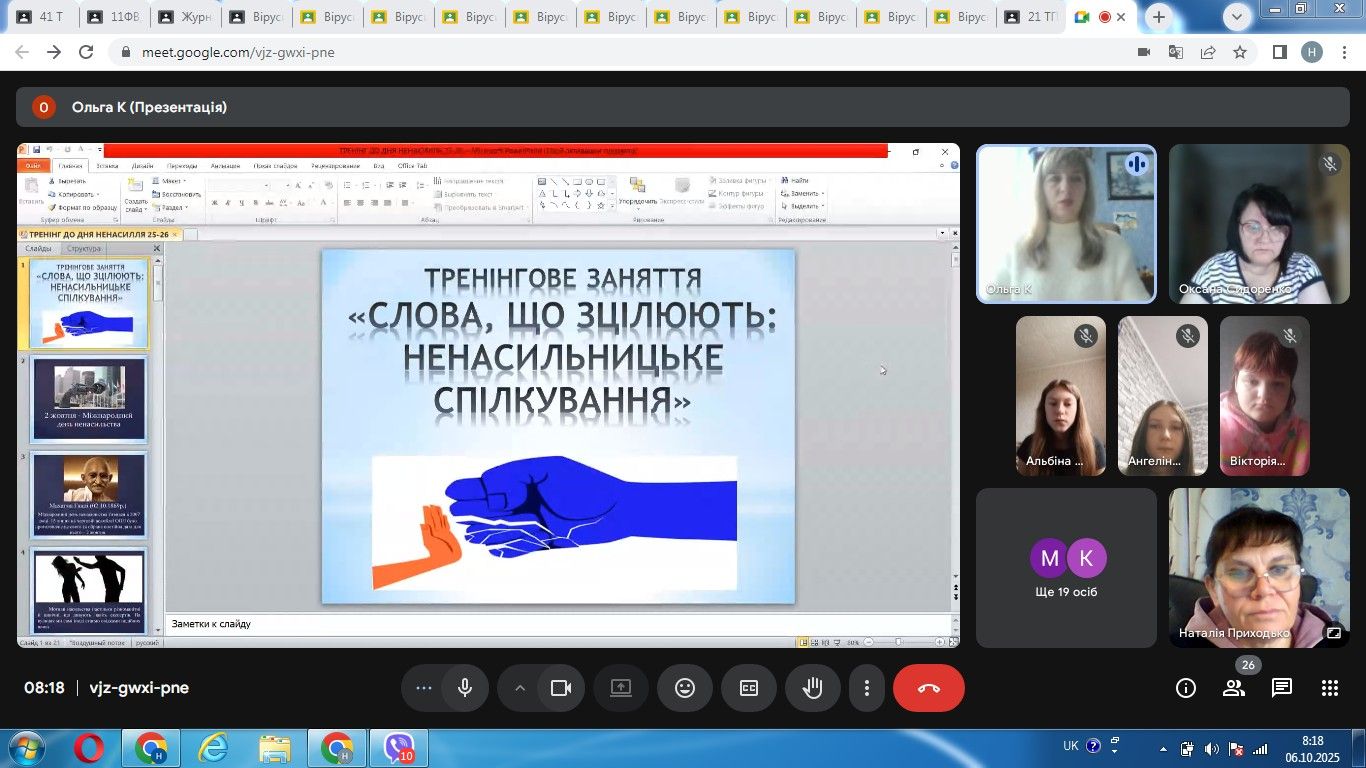Open audio settings three-dot menu beside microphone

click(x=424, y=688)
